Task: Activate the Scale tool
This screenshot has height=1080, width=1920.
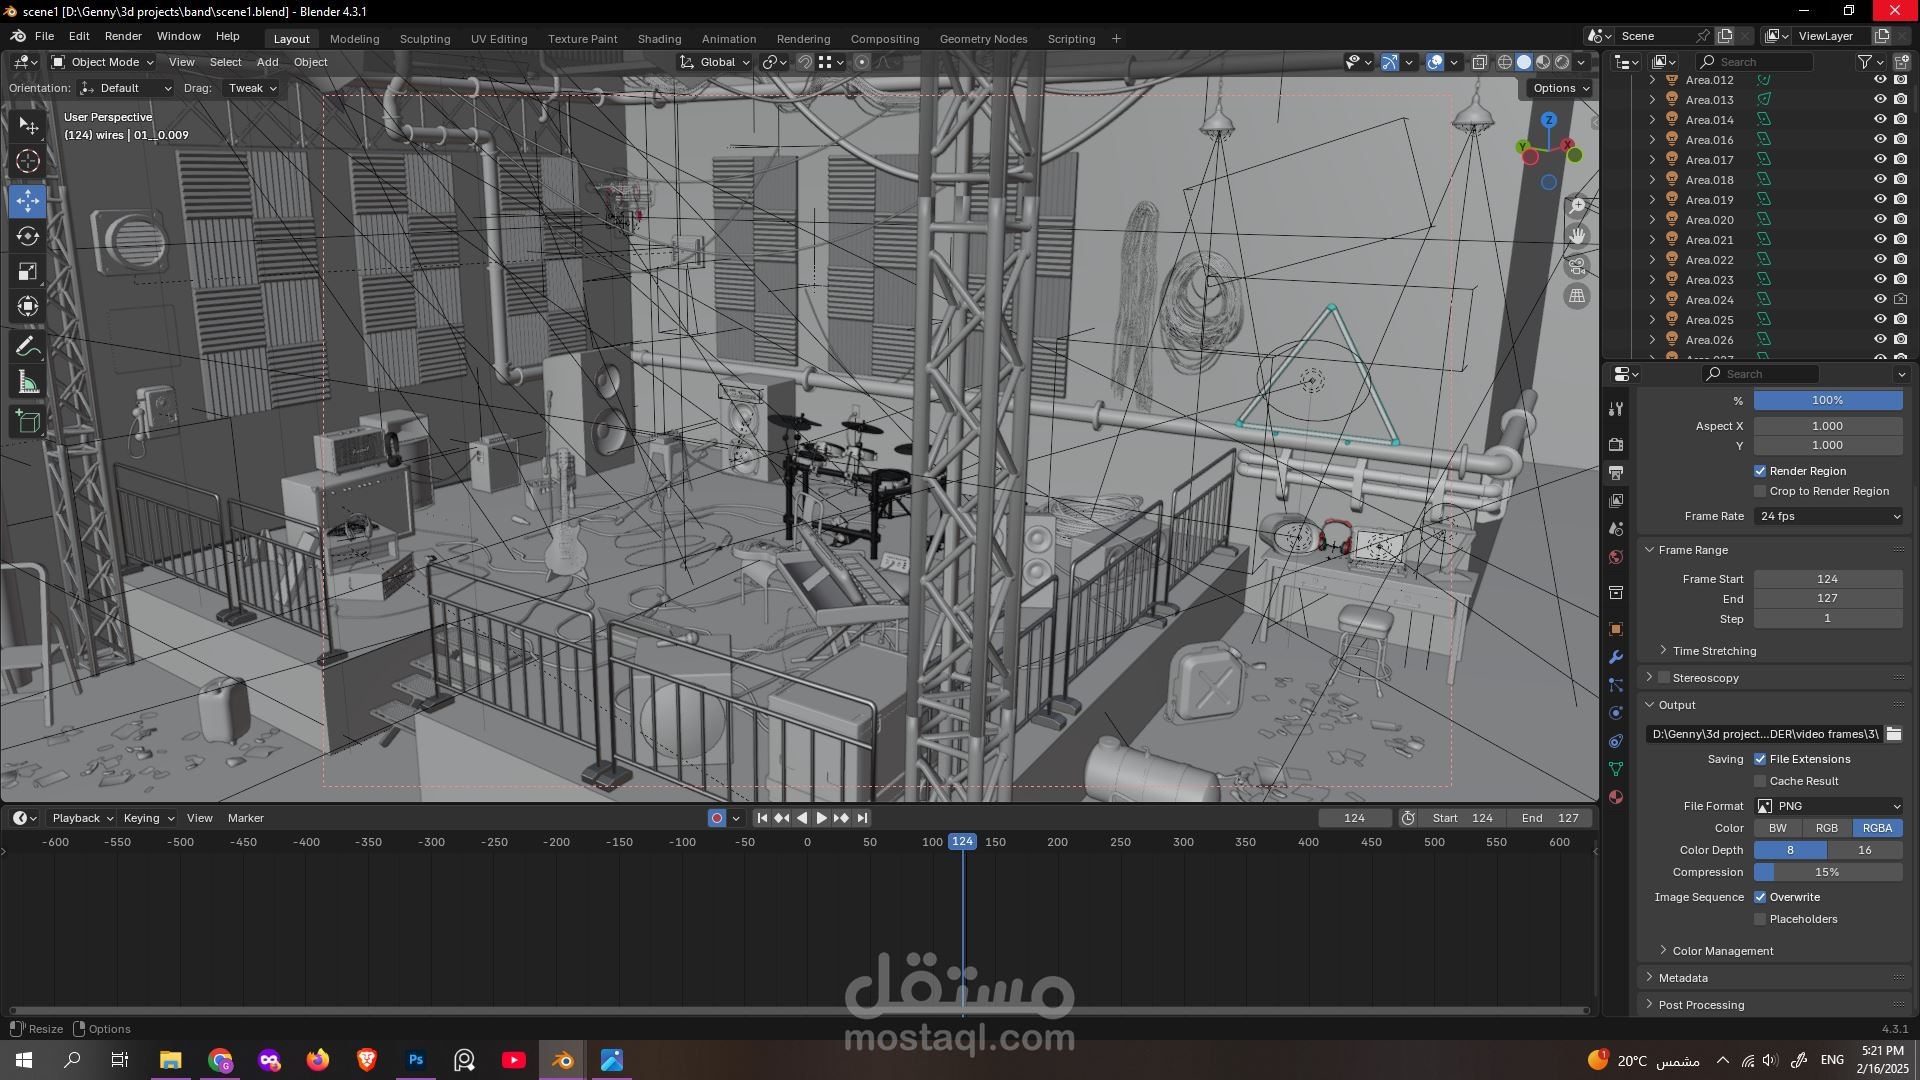Action: pos(28,272)
